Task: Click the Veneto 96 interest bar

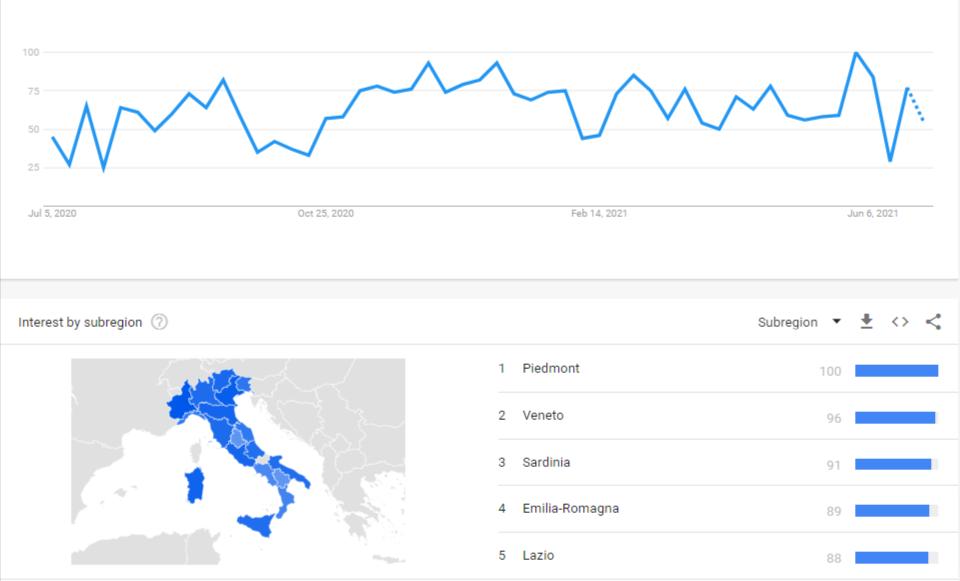Action: [x=895, y=418]
